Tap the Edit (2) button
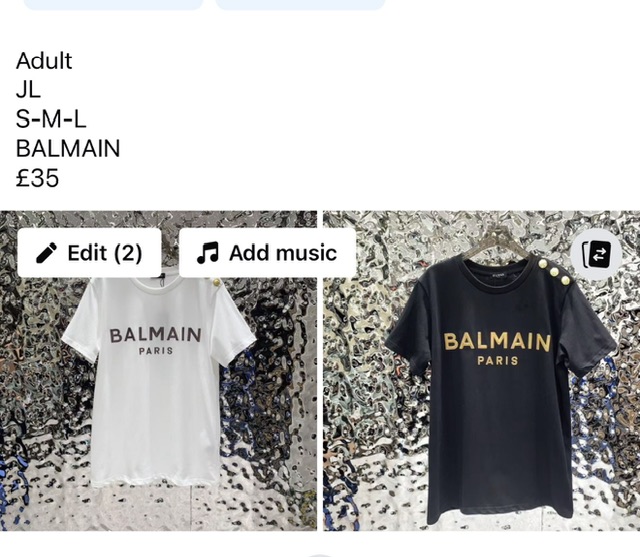The width and height of the screenshot is (640, 557). 89,253
